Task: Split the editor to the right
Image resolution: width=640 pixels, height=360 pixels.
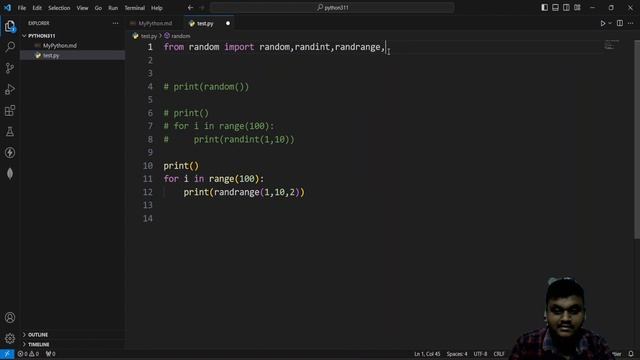Action: click(x=620, y=23)
